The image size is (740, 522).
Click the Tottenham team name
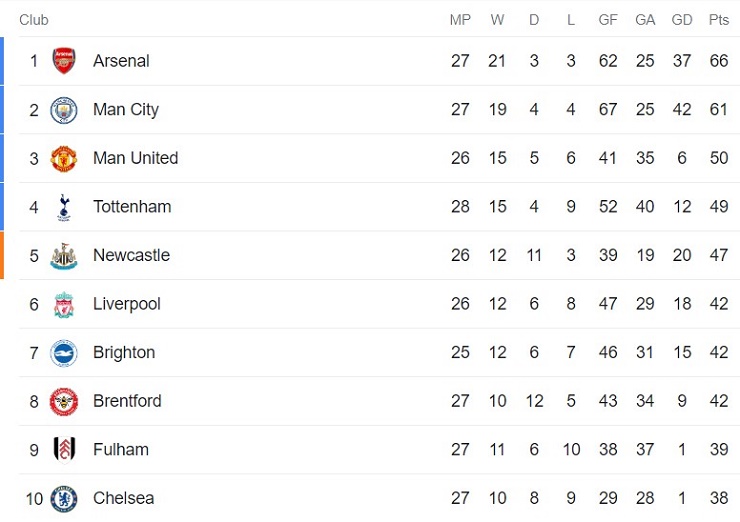(132, 207)
